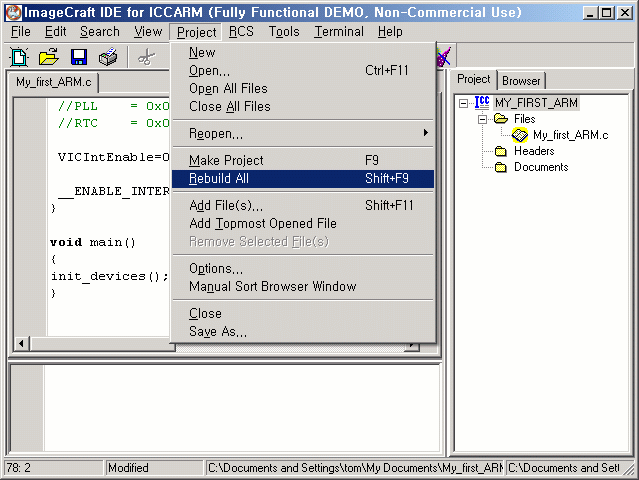This screenshot has width=639, height=480.
Task: Collapse the Files folder node
Action: 483,119
